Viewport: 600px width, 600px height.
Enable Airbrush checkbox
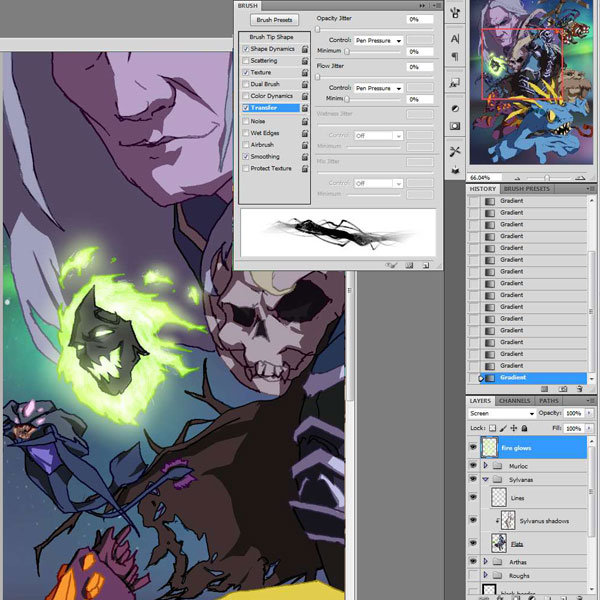click(246, 145)
